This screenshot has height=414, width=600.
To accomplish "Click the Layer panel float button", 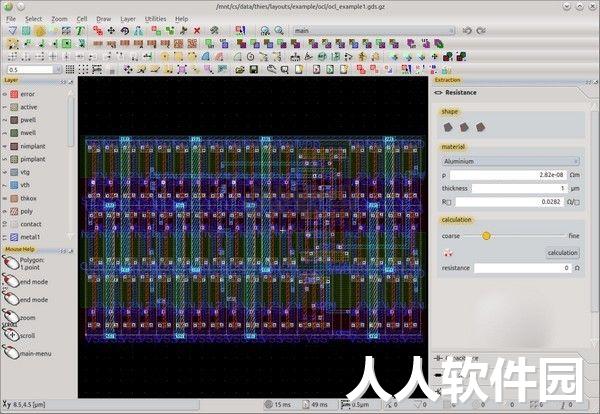I will click(x=63, y=82).
